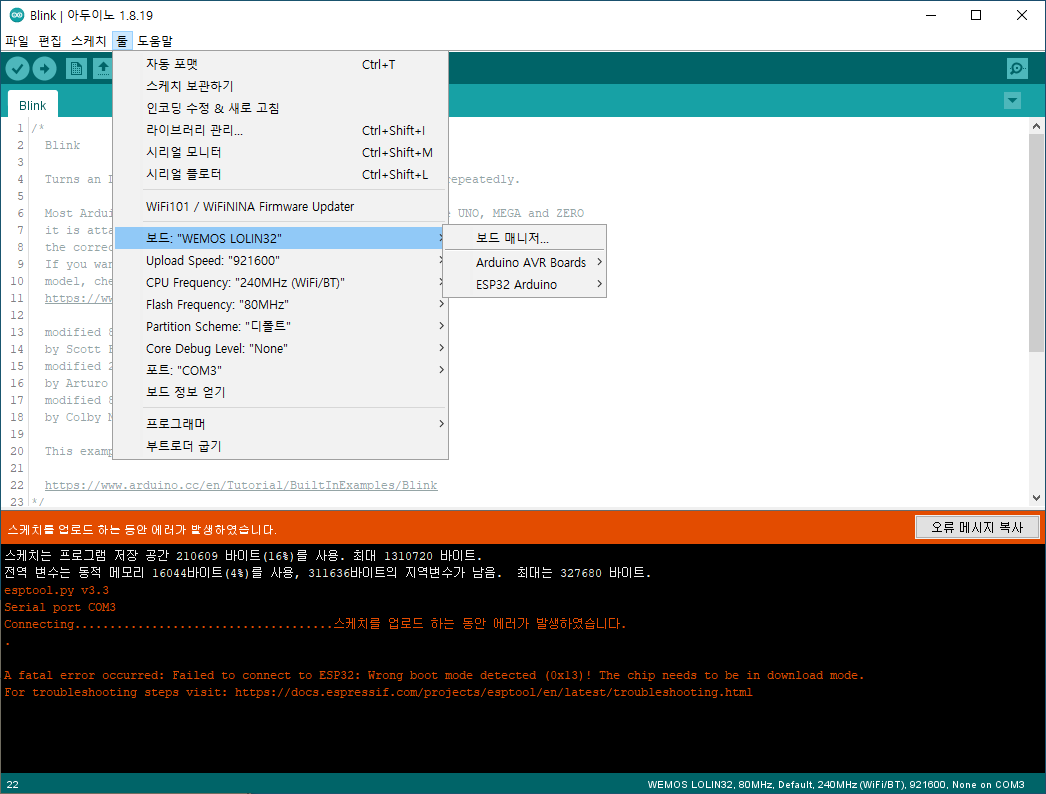
Task: Click the troubleshooting URL in console
Action: [x=494, y=693]
